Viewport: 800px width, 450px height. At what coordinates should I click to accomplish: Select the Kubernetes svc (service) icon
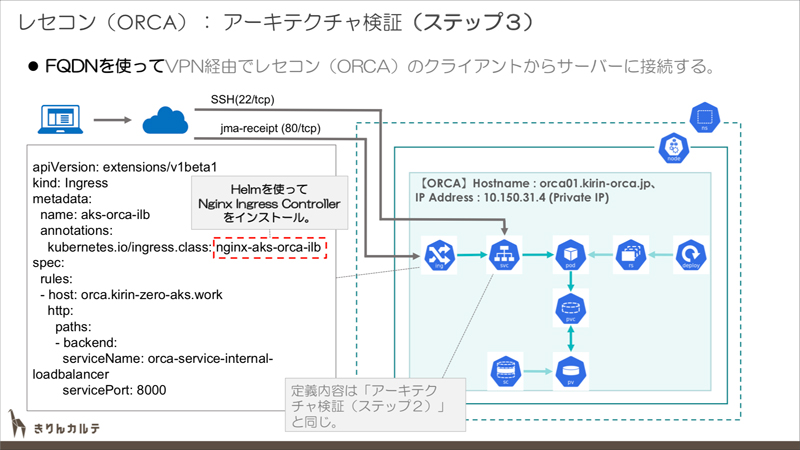pyautogui.click(x=504, y=255)
